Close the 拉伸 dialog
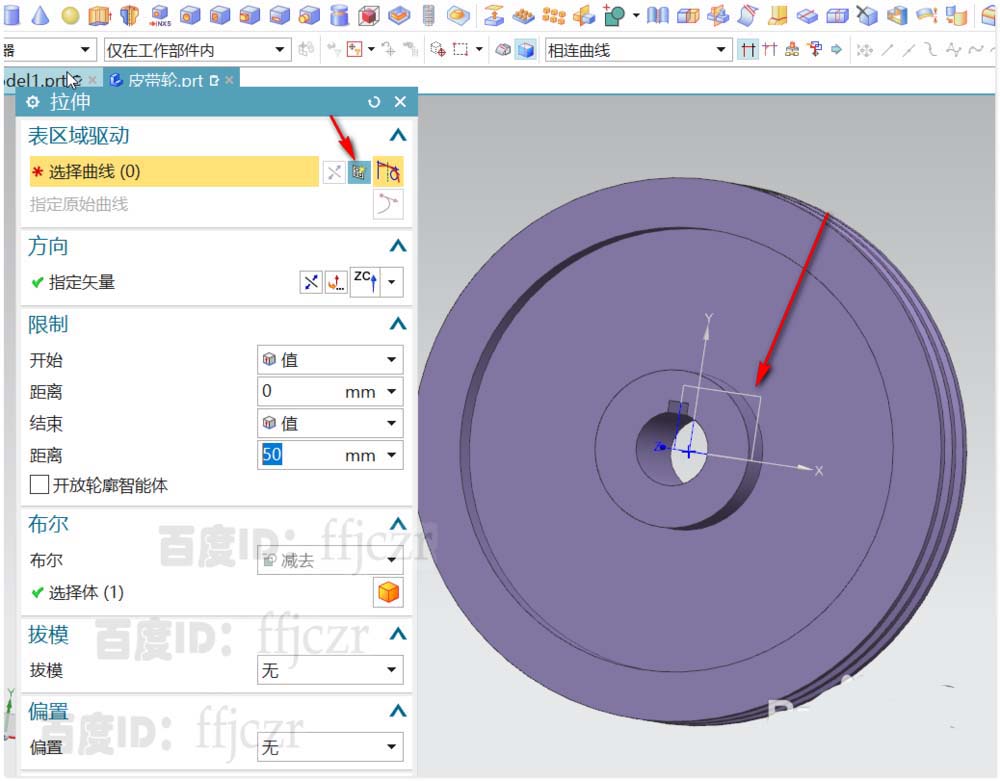Viewport: 1000px width, 781px height. [401, 102]
